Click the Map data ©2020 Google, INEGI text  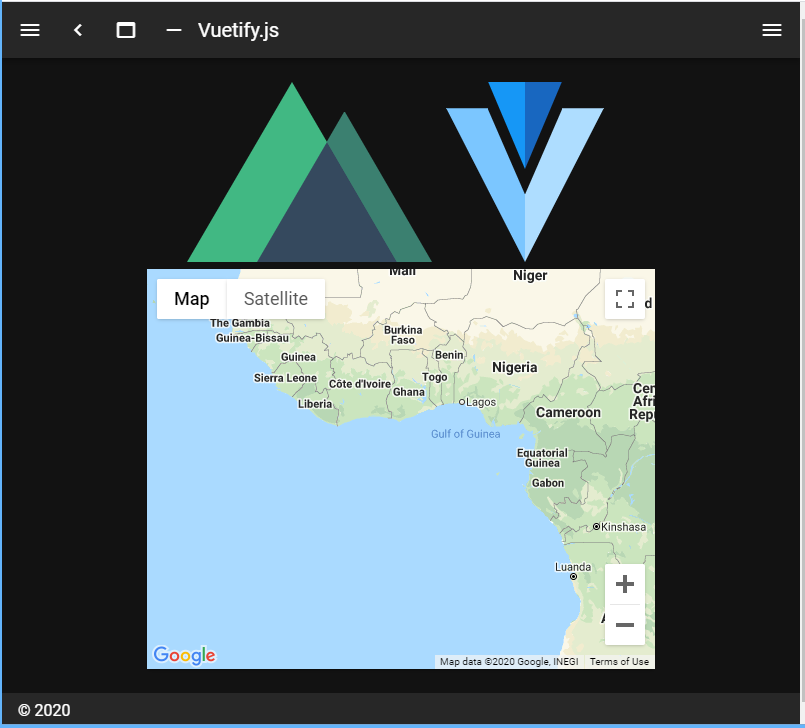click(509, 662)
